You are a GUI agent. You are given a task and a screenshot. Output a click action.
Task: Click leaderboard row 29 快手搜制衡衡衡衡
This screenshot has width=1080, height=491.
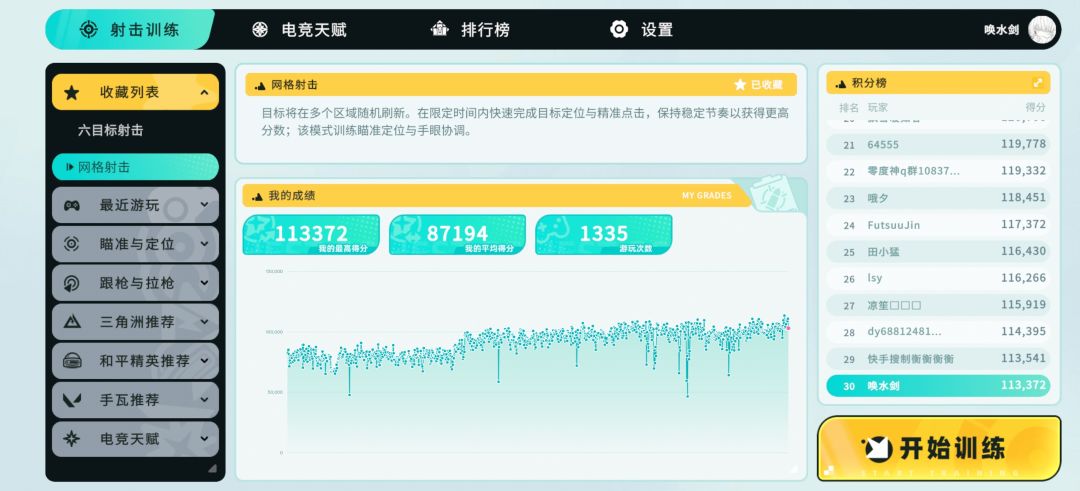pos(938,359)
